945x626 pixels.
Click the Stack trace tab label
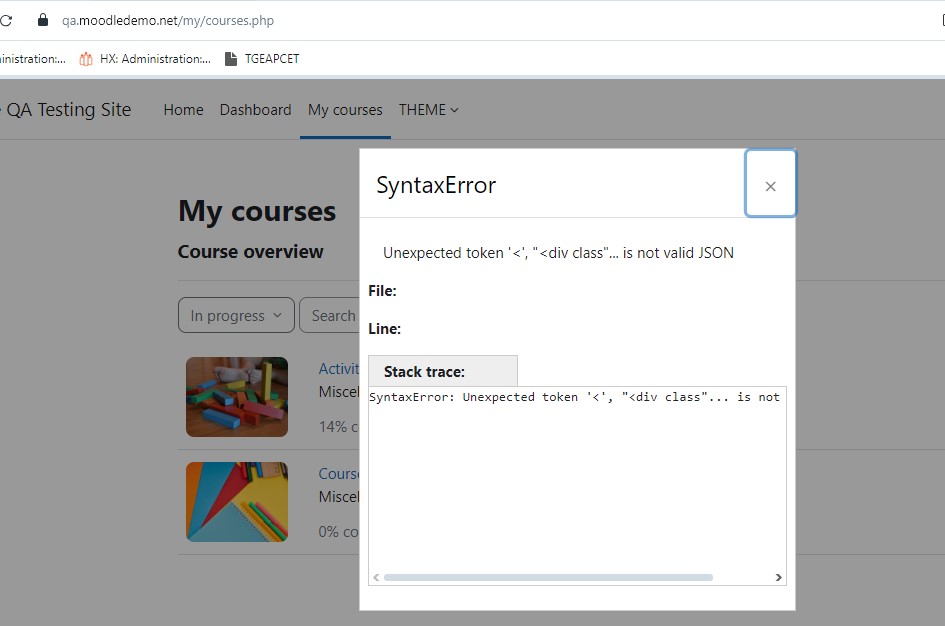pos(424,372)
